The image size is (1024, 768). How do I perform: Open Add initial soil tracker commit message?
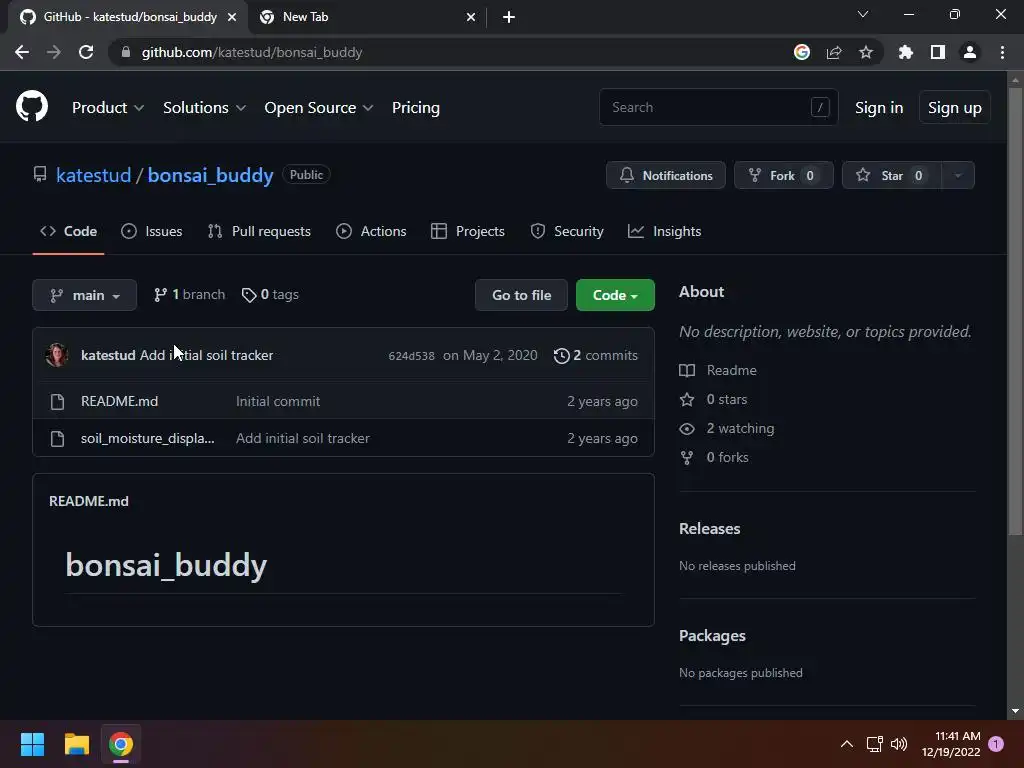[206, 355]
